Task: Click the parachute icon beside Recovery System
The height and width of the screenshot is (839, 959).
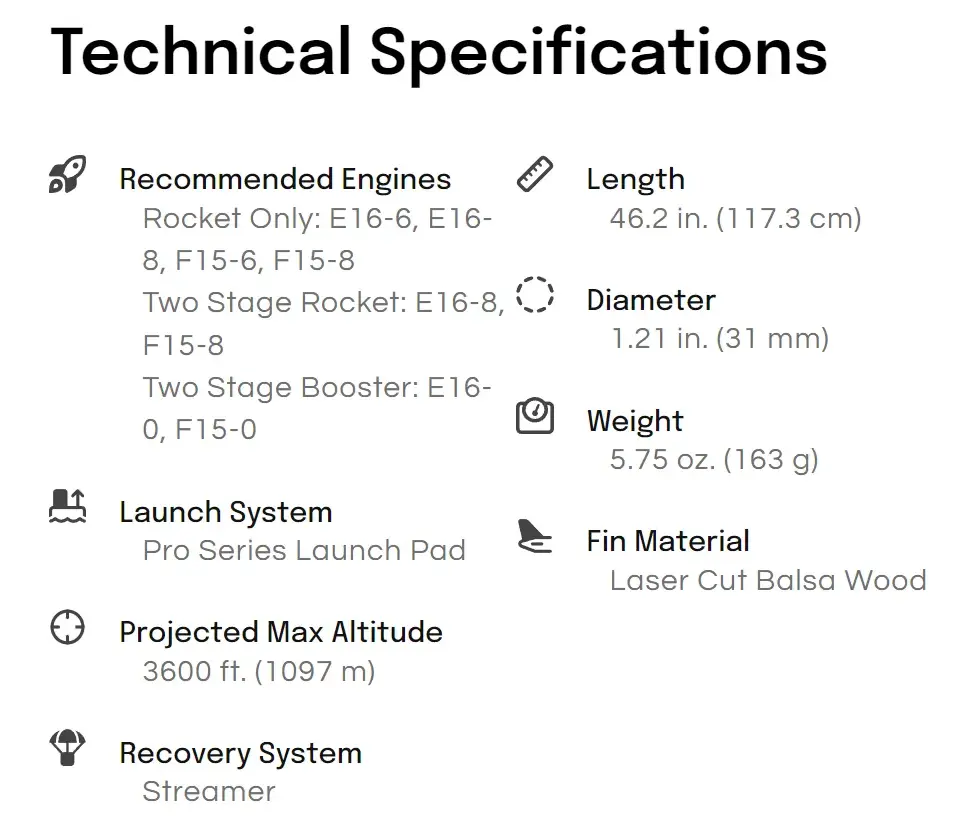Action: coord(67,747)
